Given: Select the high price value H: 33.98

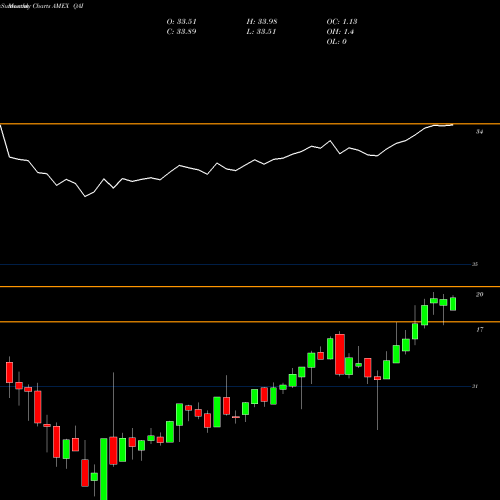Looking at the screenshot, I should click(262, 22).
